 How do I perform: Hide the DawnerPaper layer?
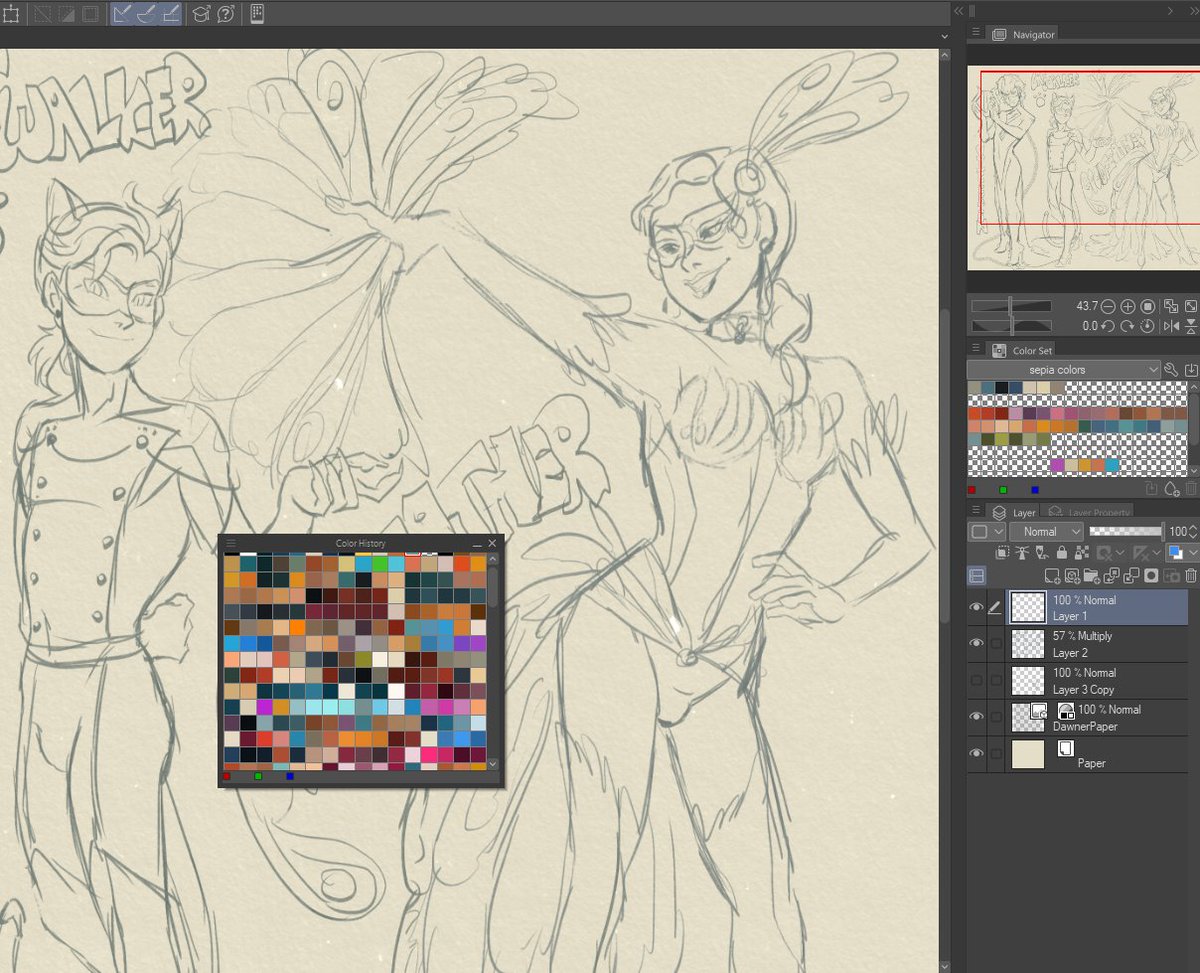[977, 716]
